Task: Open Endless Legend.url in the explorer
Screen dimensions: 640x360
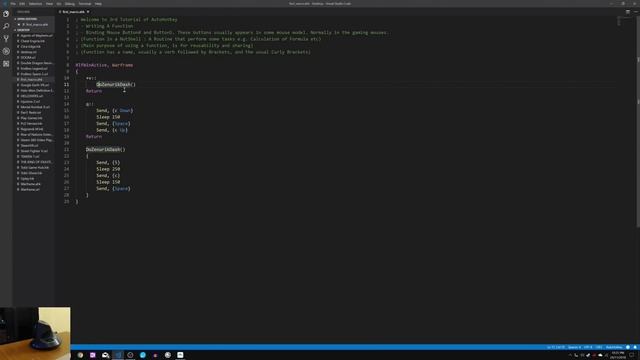Action: [35, 69]
